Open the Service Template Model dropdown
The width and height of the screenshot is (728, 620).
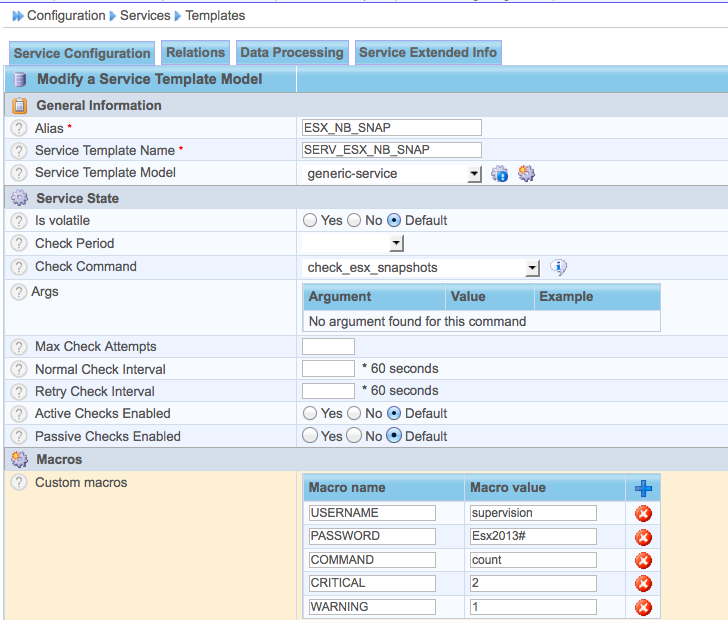(x=474, y=175)
